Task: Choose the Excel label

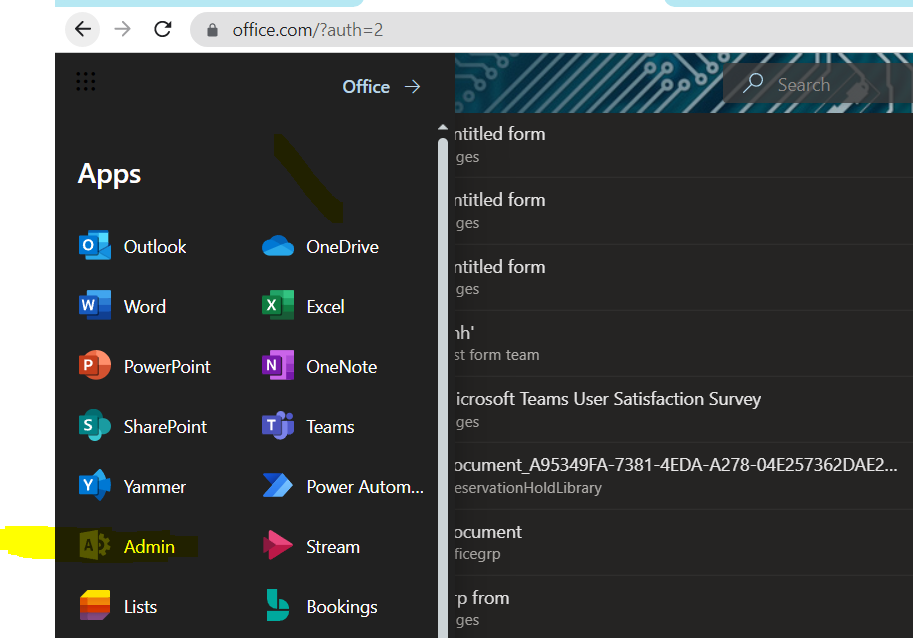Action: 325,307
